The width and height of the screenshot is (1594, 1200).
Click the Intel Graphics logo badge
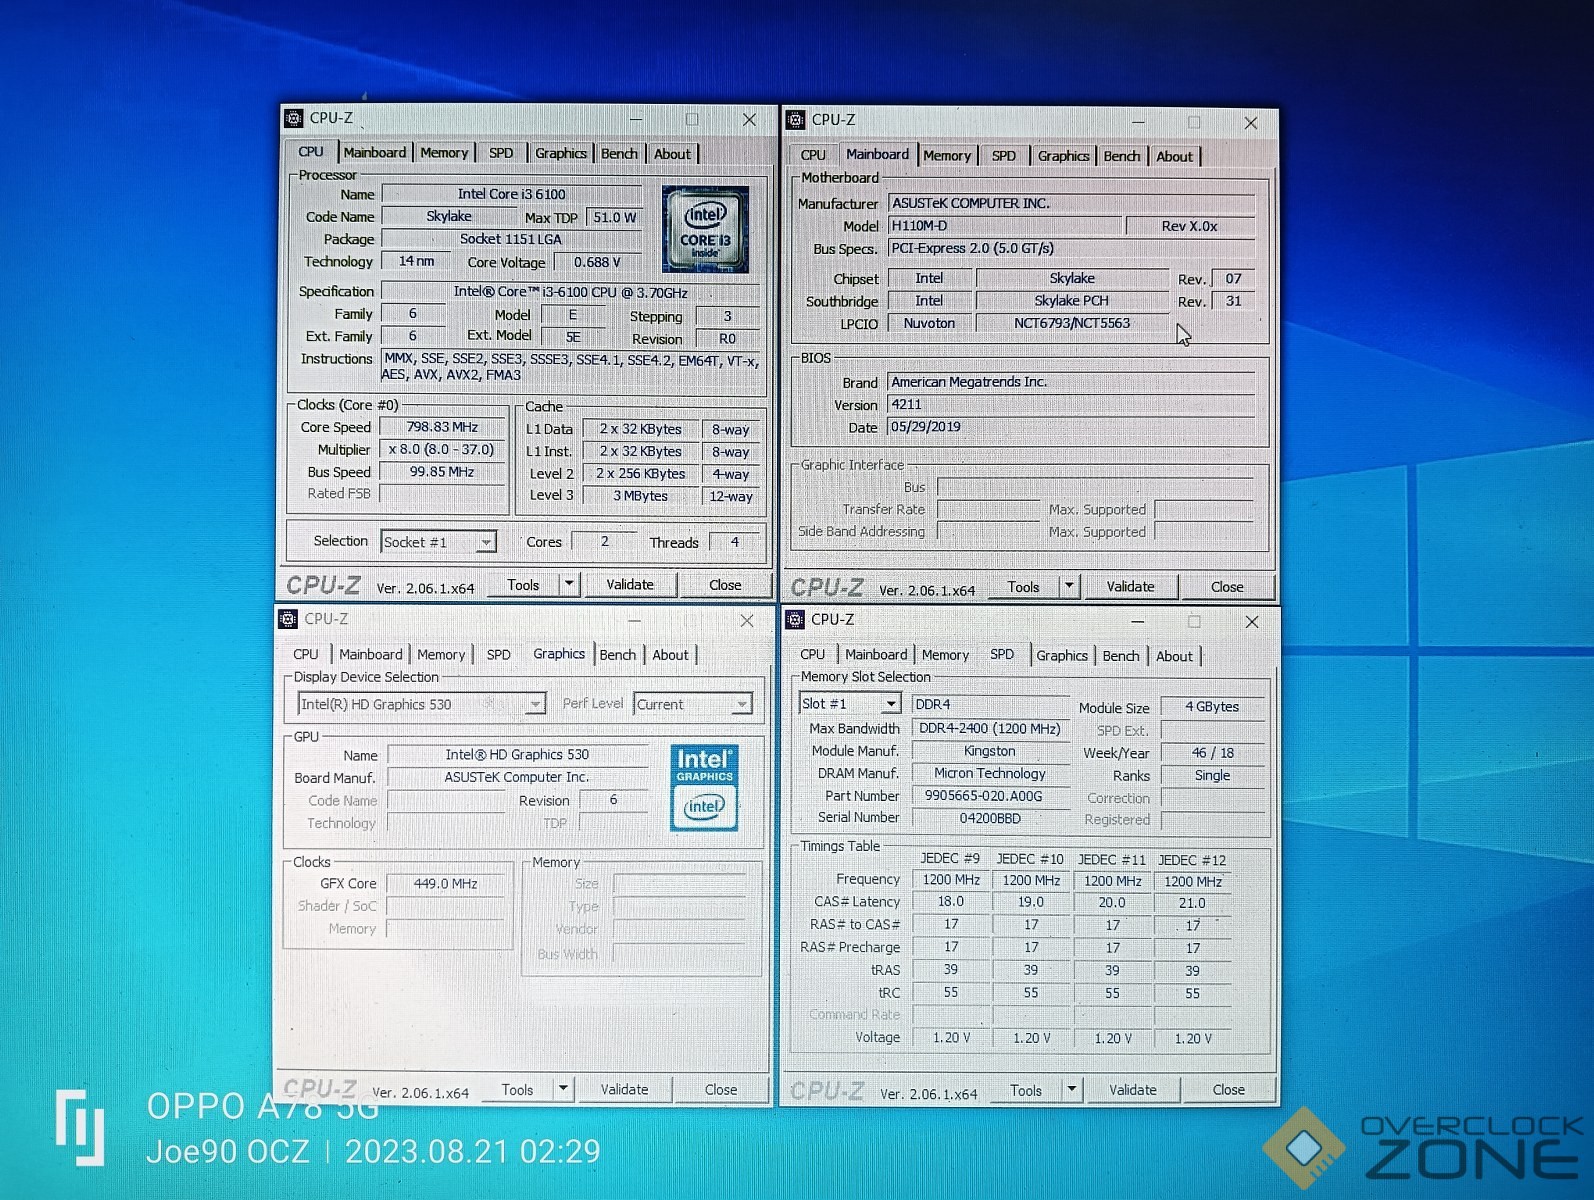(x=704, y=788)
